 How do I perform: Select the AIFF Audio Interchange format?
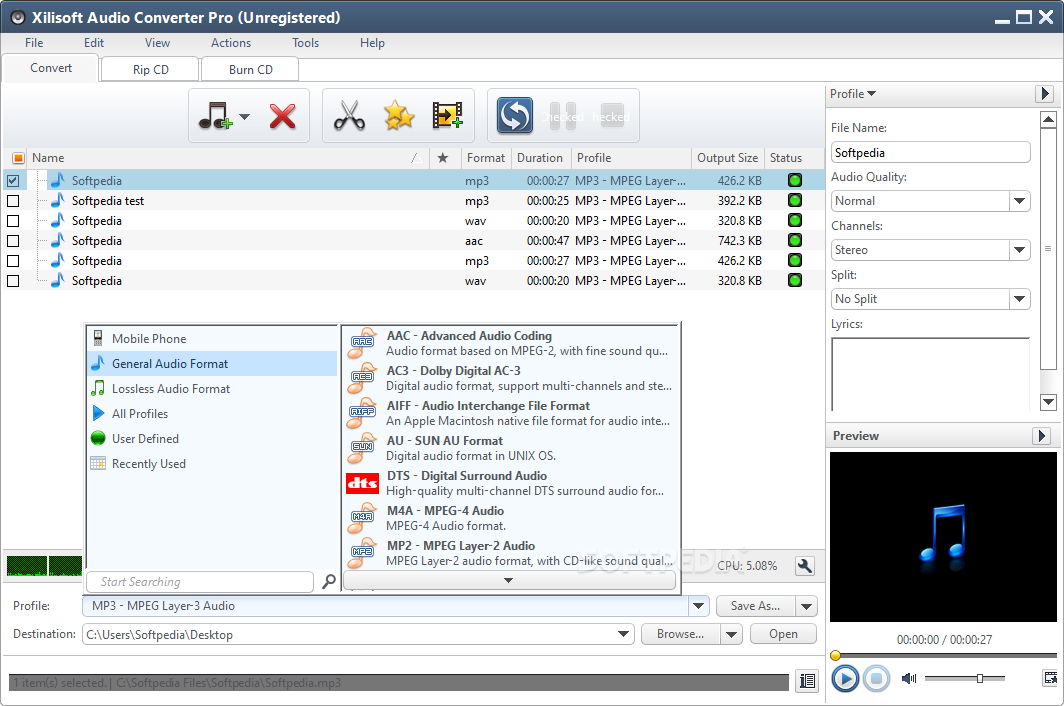coord(510,413)
